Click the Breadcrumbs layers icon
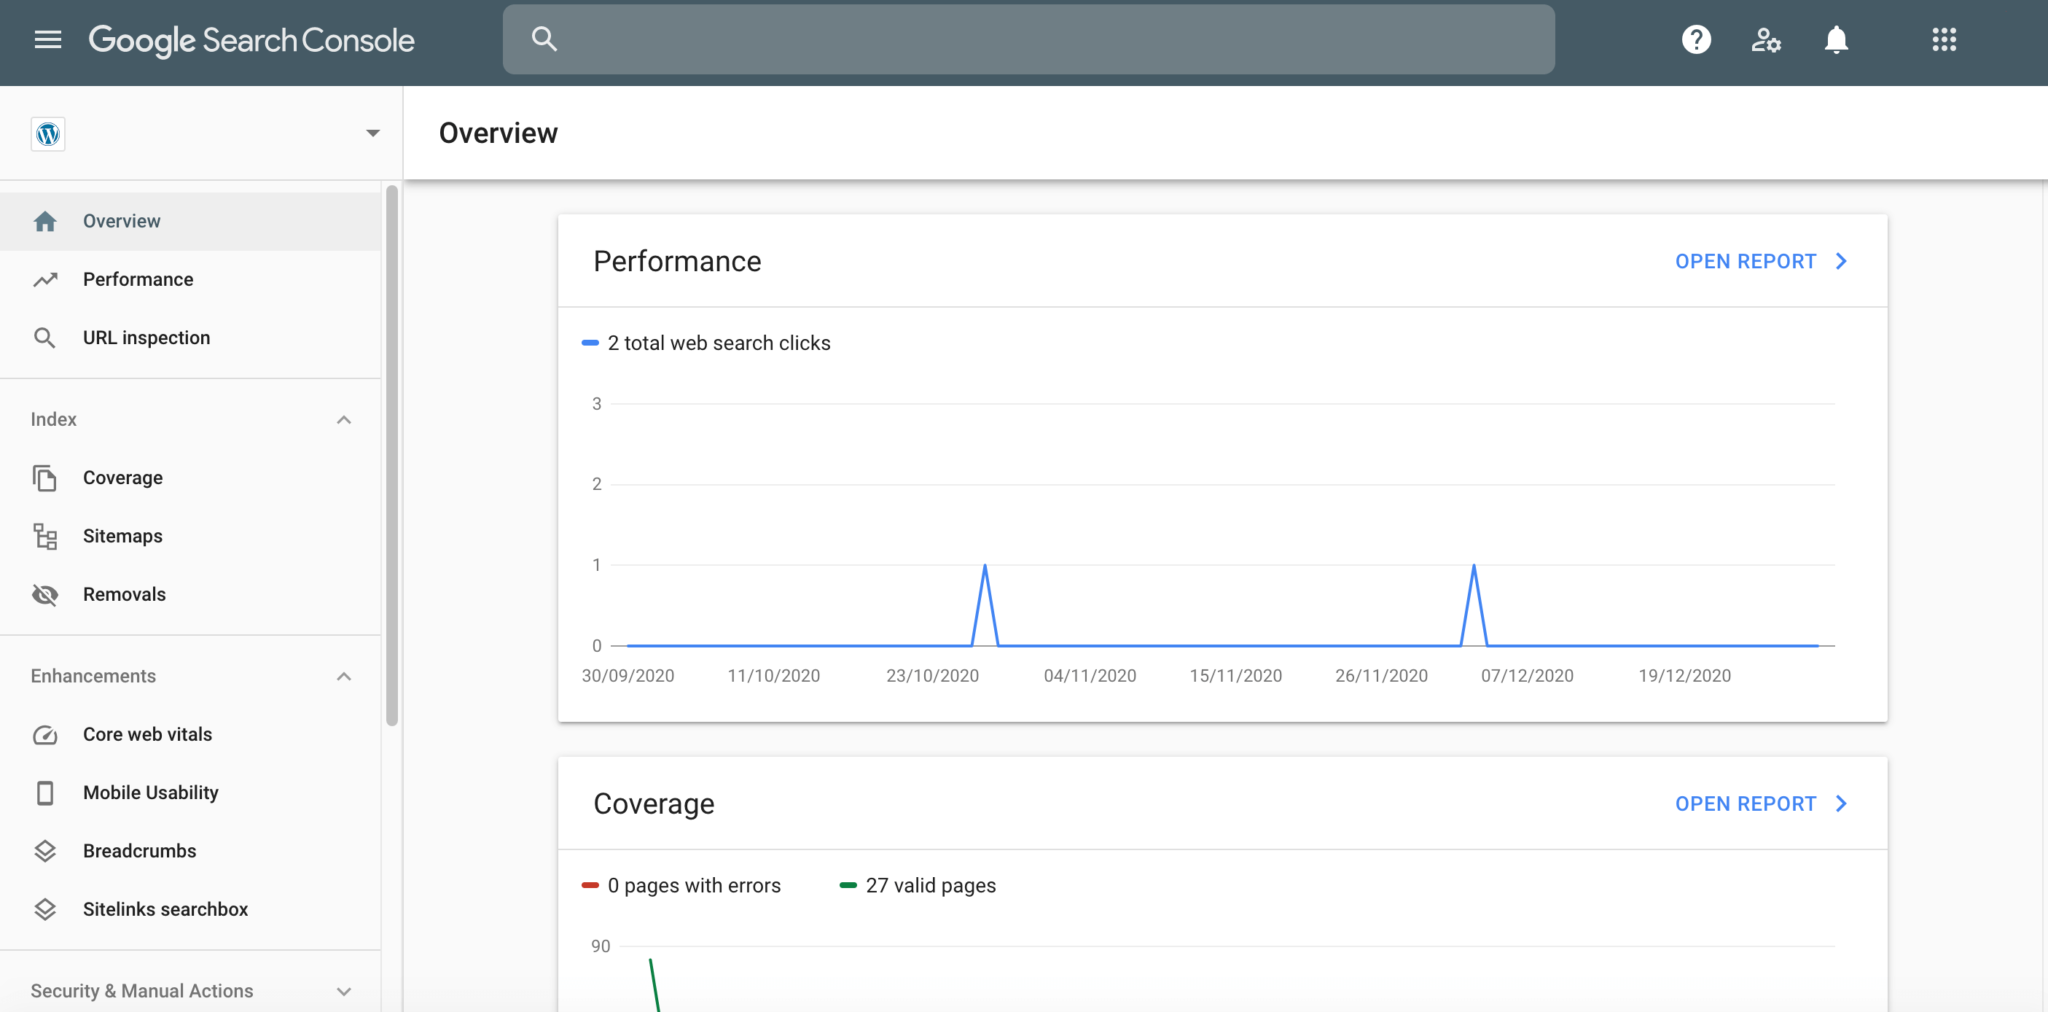The width and height of the screenshot is (2048, 1012). [x=45, y=851]
